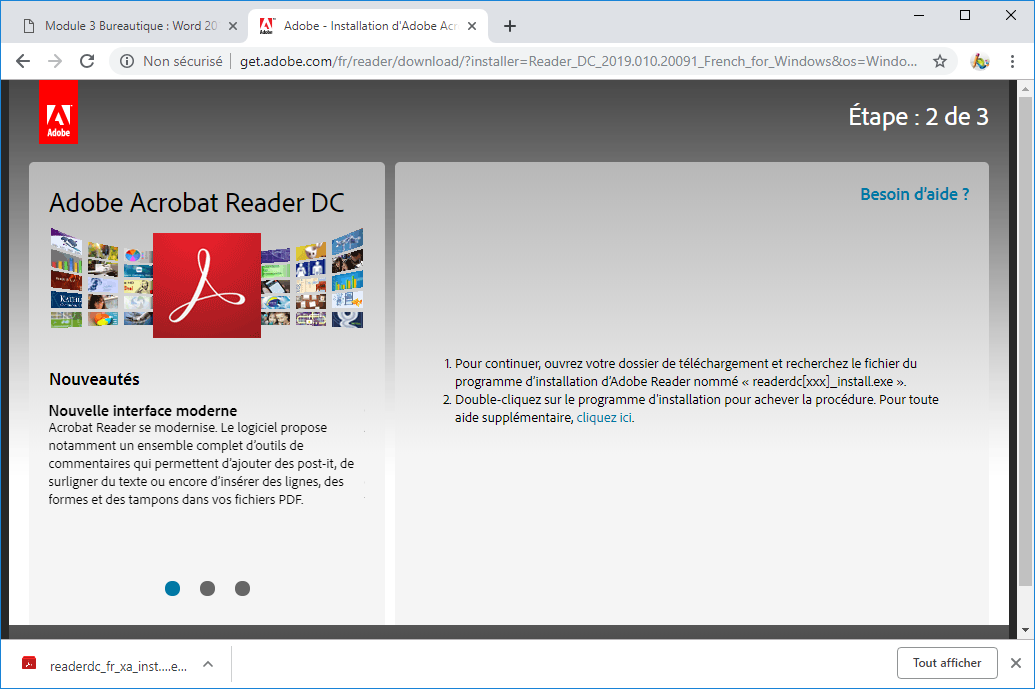Close the Module 3 Bureautique tab
Screen dimensions: 1035x689
click(232, 26)
